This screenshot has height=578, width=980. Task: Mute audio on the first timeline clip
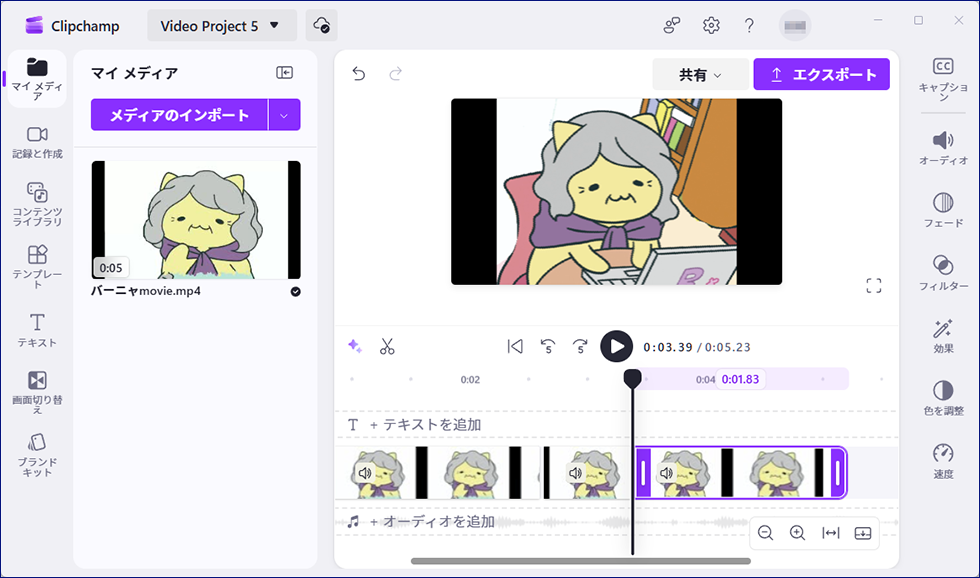(366, 473)
